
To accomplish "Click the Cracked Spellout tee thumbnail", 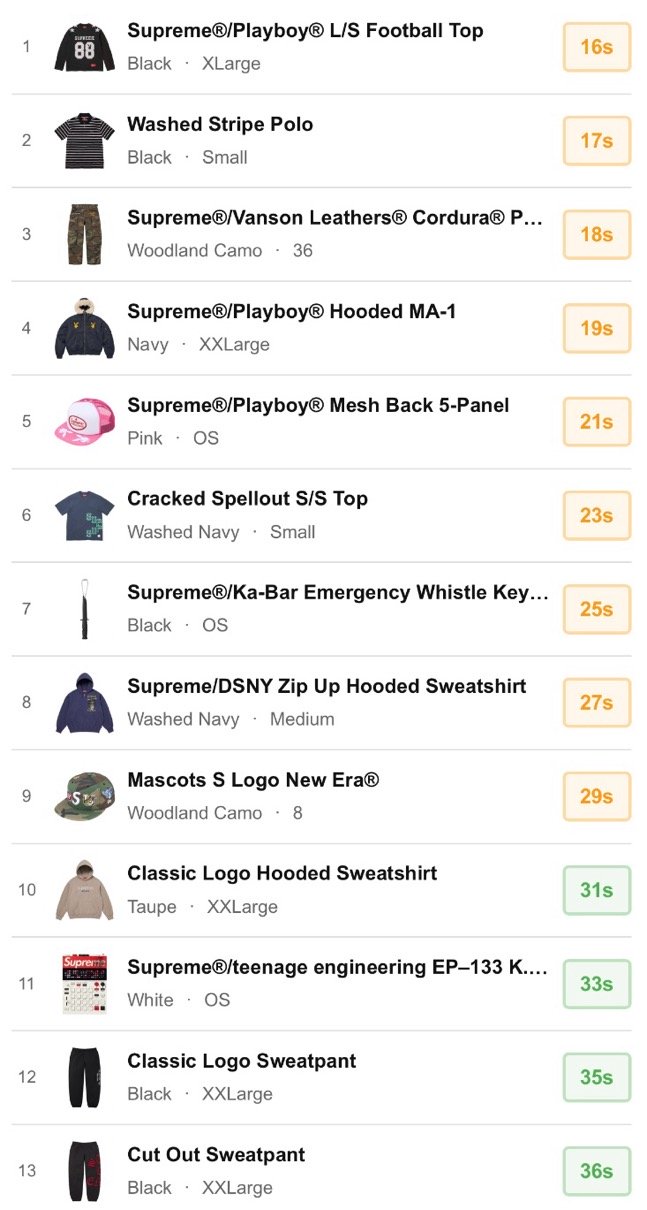I will coord(84,515).
